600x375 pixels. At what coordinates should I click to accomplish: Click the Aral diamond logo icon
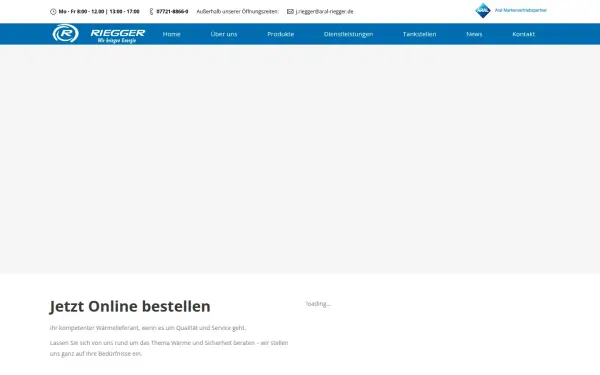[483, 10]
